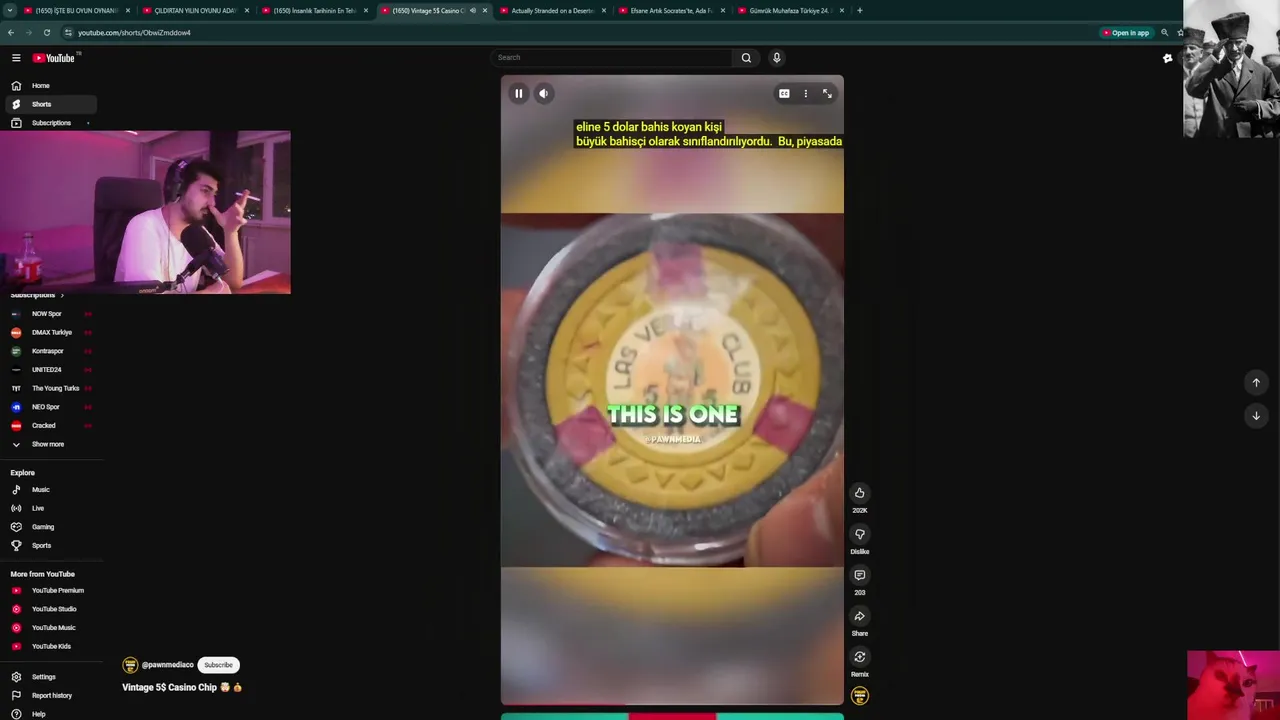Subscribe to @pawnmediaco channel
The image size is (1280, 720).
click(x=218, y=665)
